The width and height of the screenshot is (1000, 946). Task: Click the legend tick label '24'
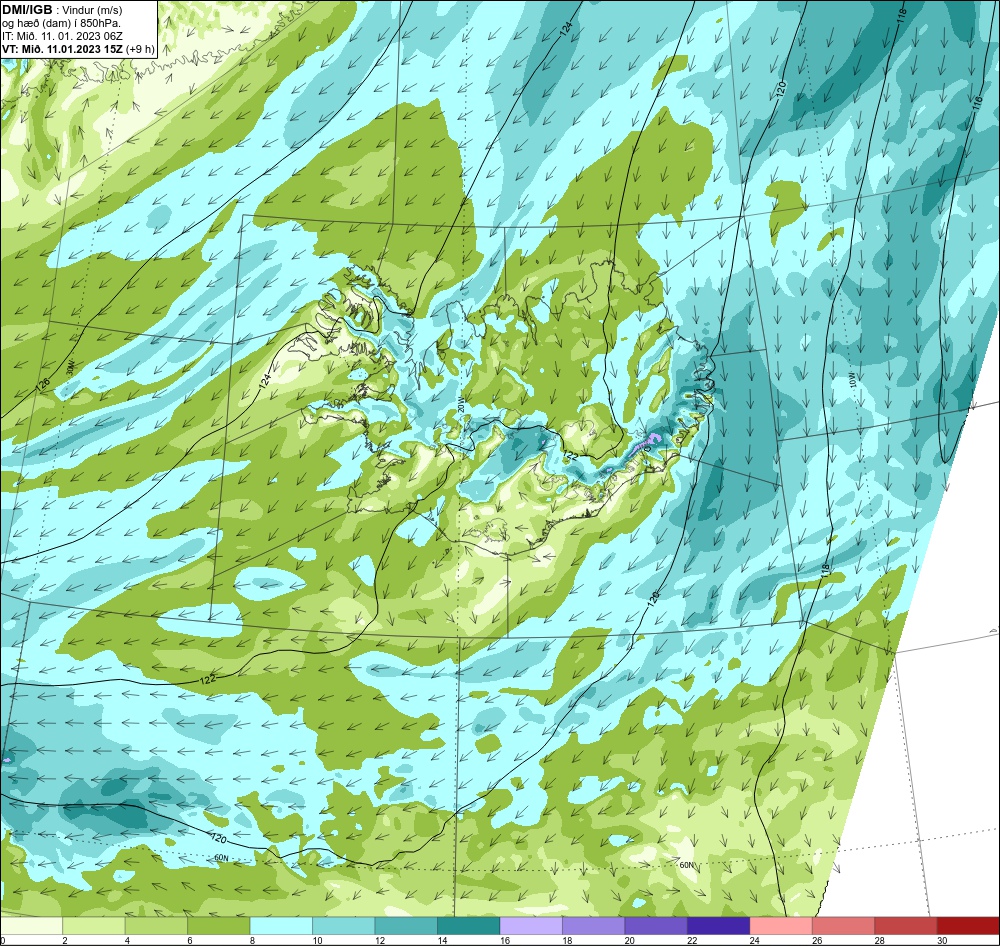coord(754,940)
